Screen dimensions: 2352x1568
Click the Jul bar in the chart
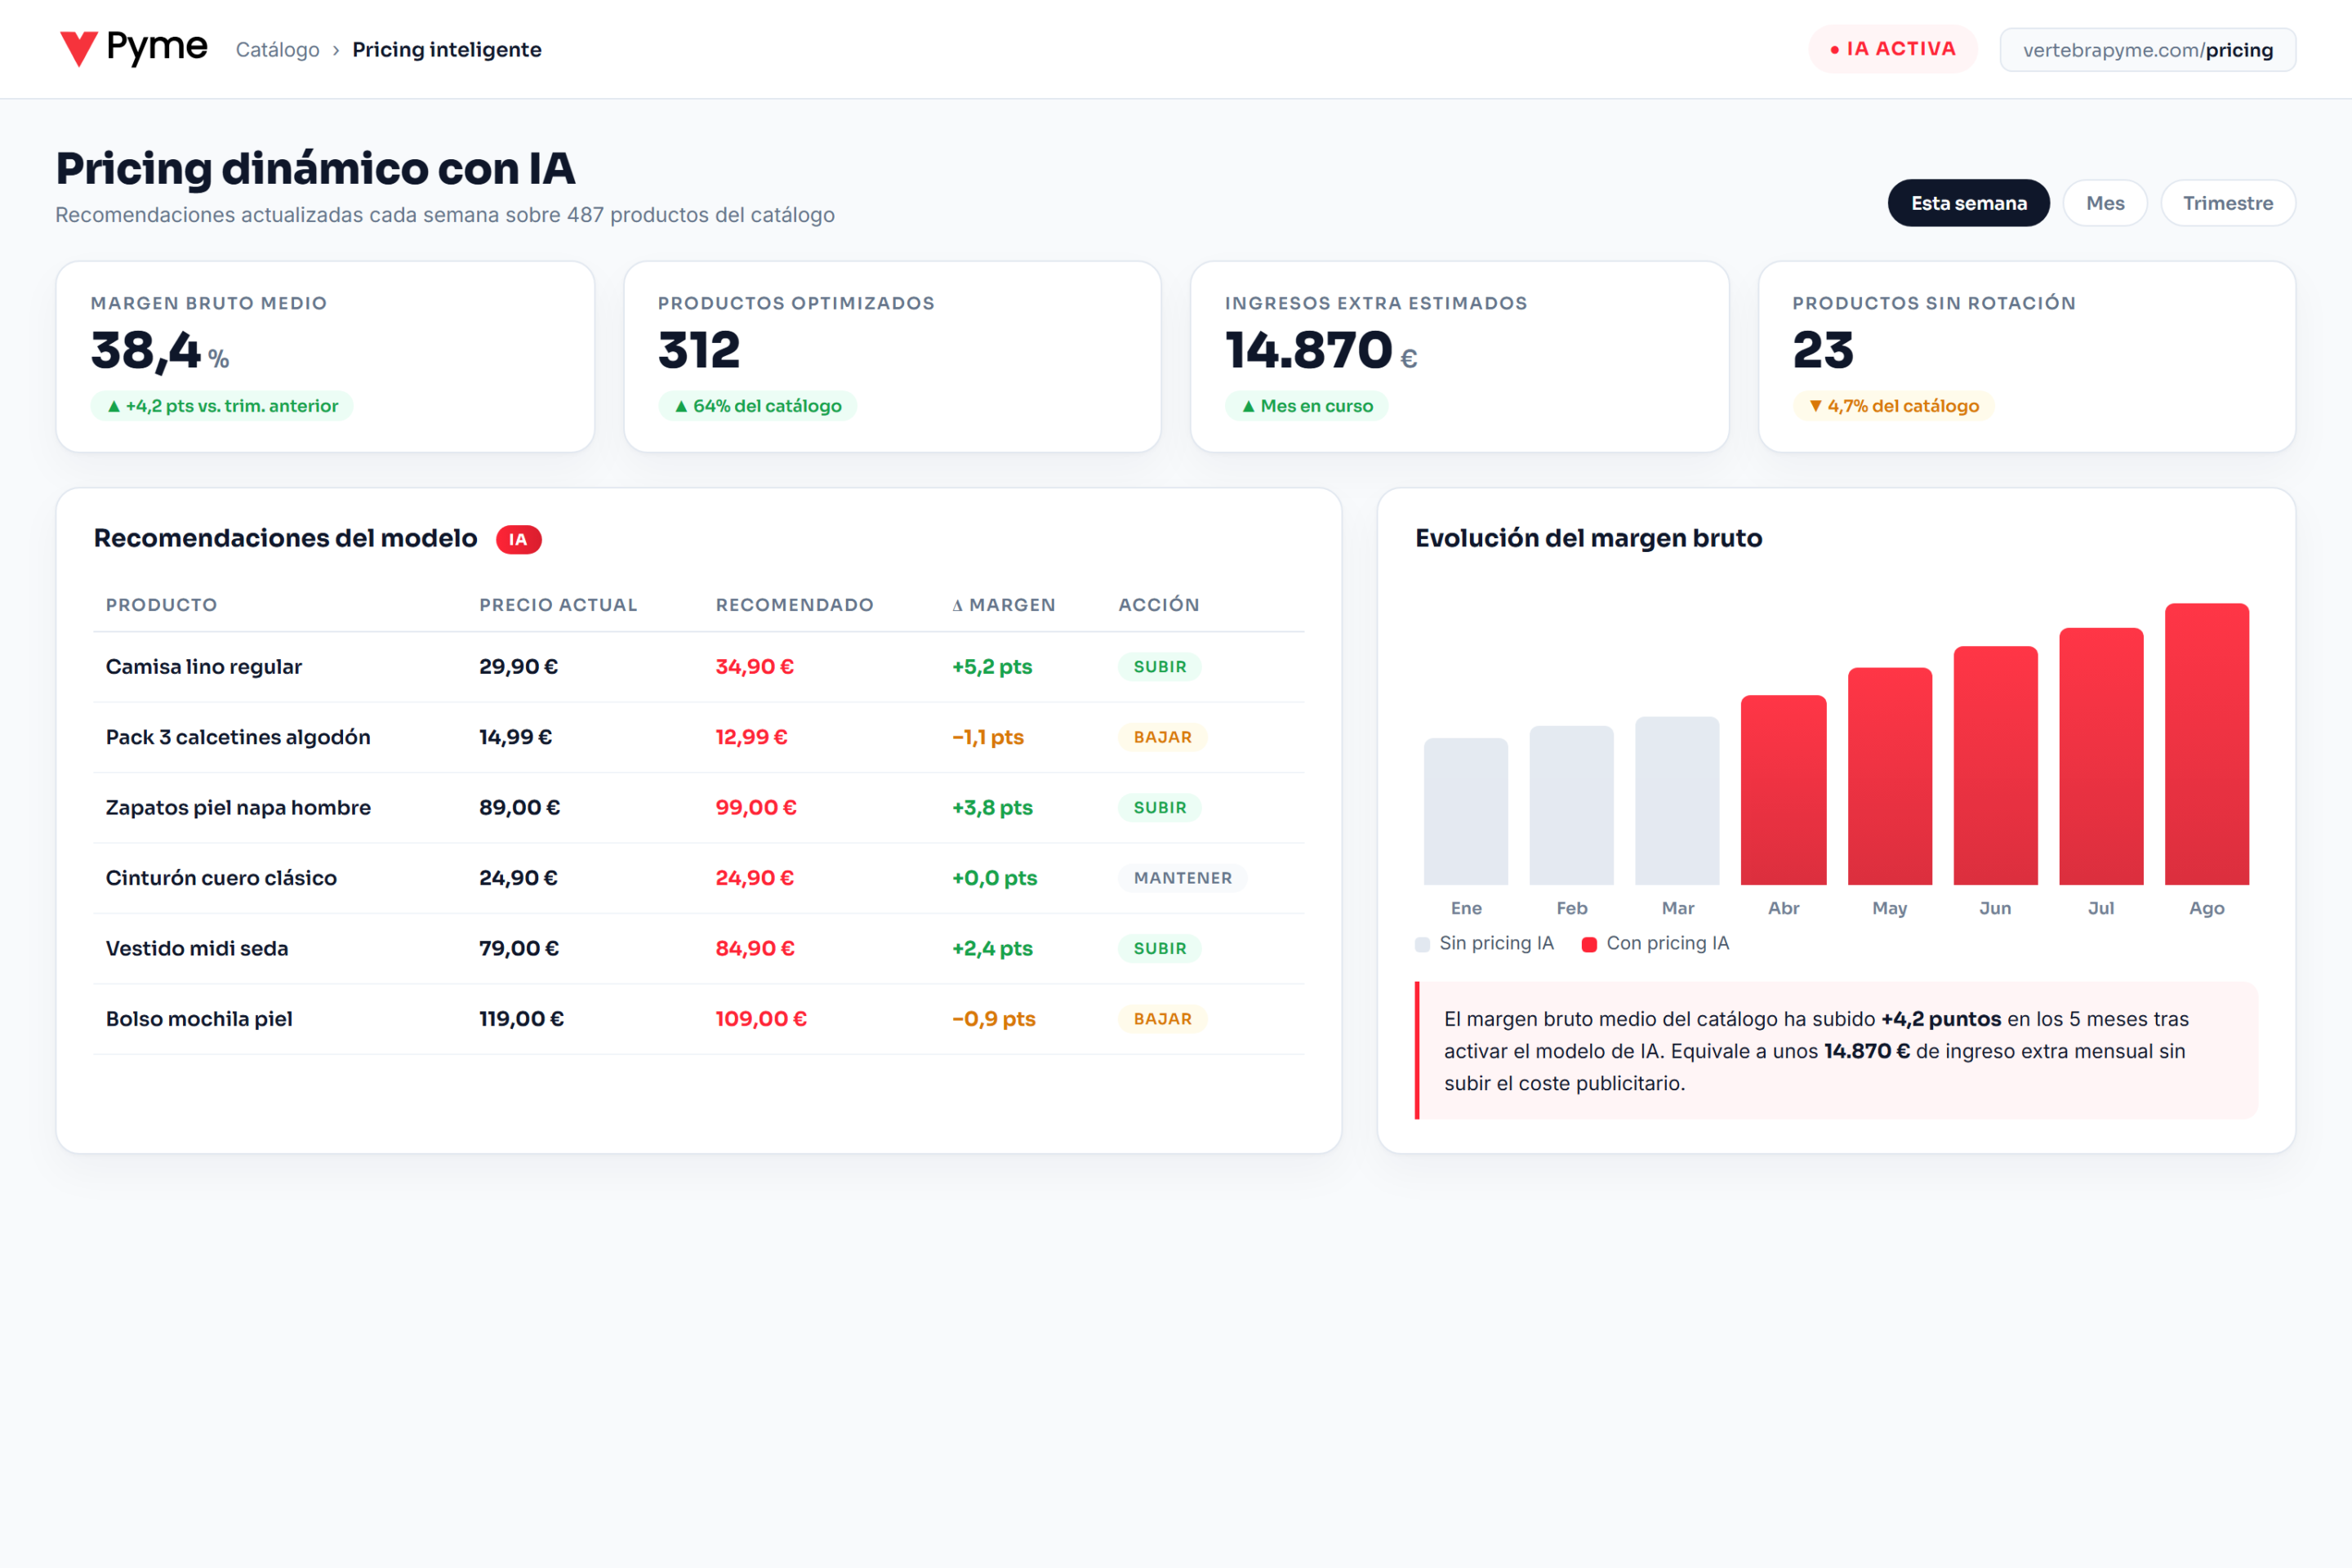pos(2101,756)
